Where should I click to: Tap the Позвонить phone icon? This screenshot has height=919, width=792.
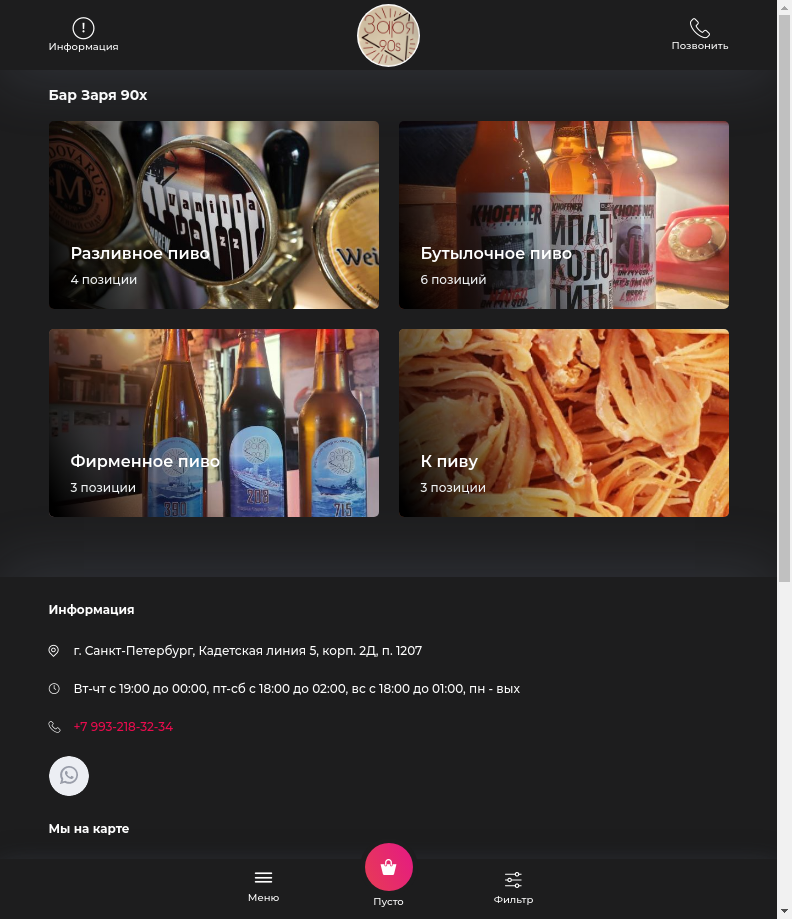click(699, 28)
